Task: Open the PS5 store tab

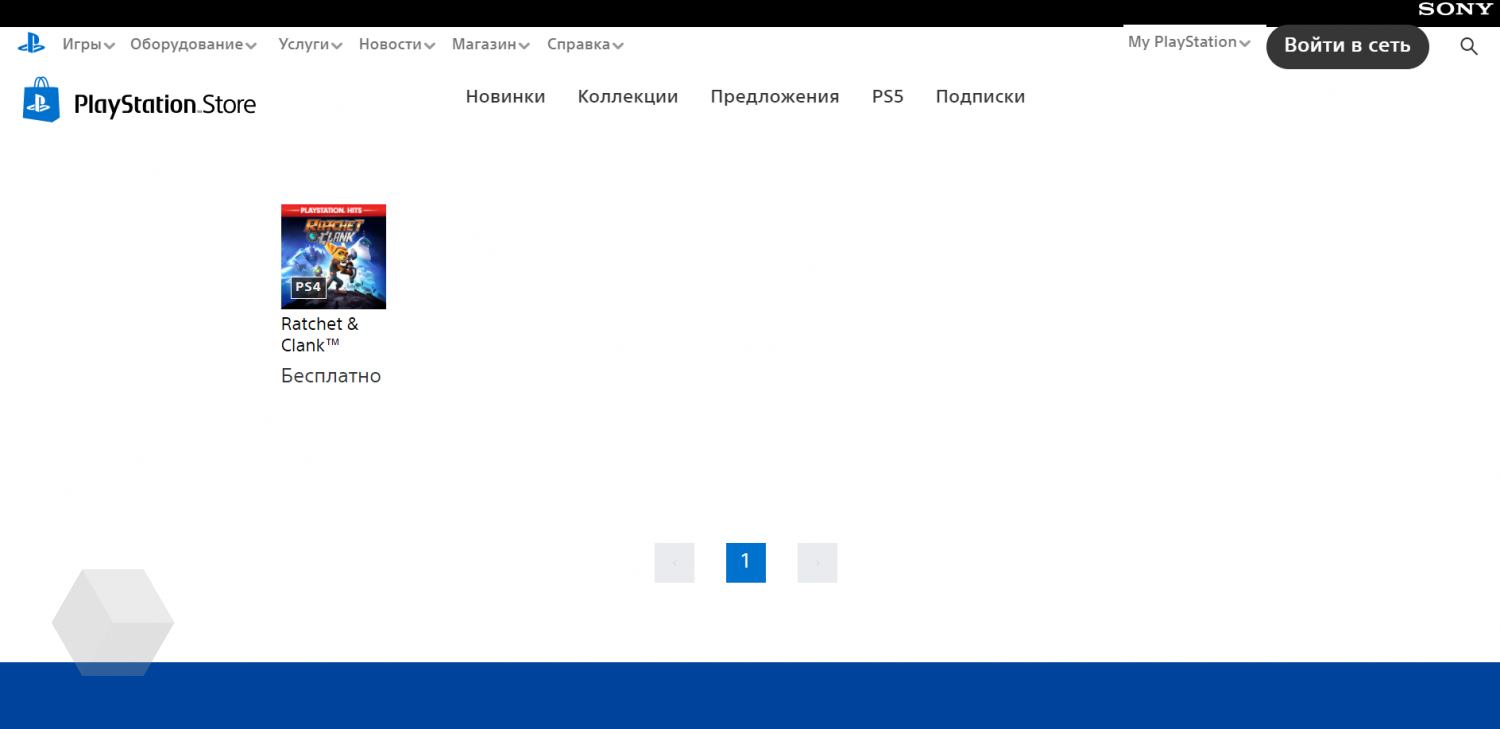Action: pos(888,96)
